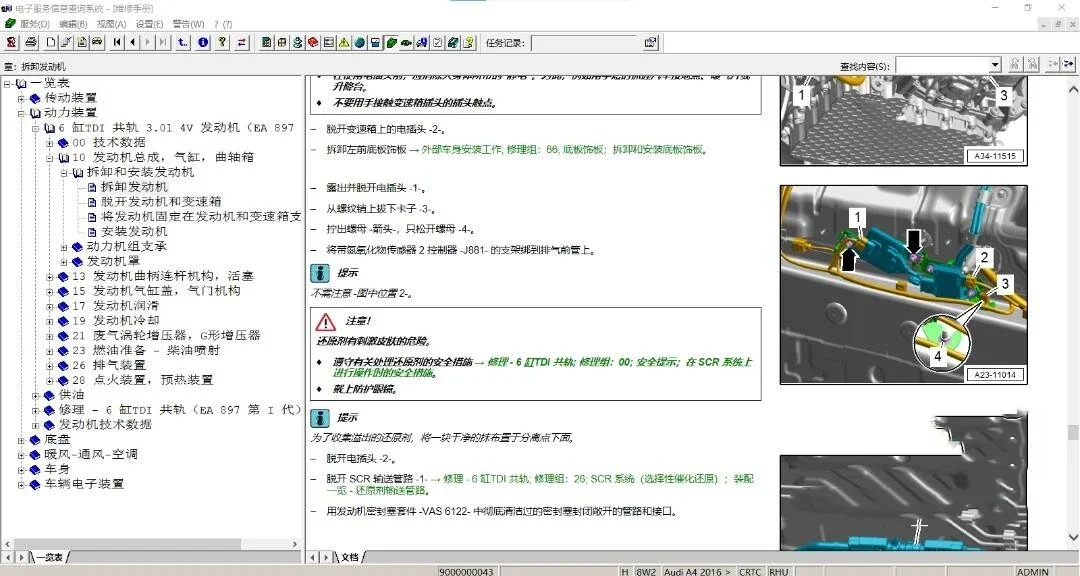This screenshot has width=1080, height=576.
Task: Expand the 13 发动机曲柄连杆机构 node
Action: point(50,276)
